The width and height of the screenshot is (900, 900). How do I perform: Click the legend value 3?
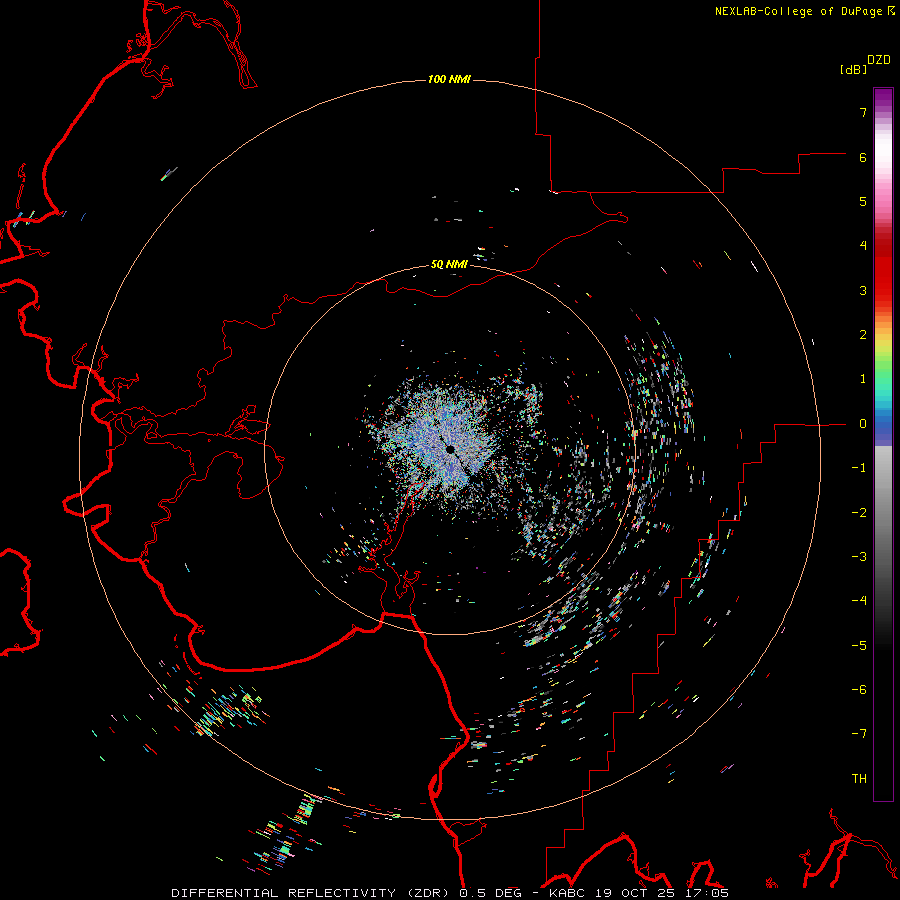[863, 290]
